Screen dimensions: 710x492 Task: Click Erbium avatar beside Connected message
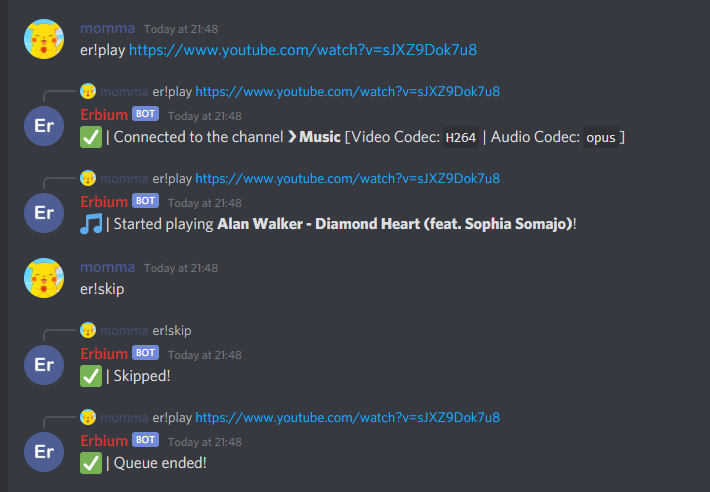(44, 126)
